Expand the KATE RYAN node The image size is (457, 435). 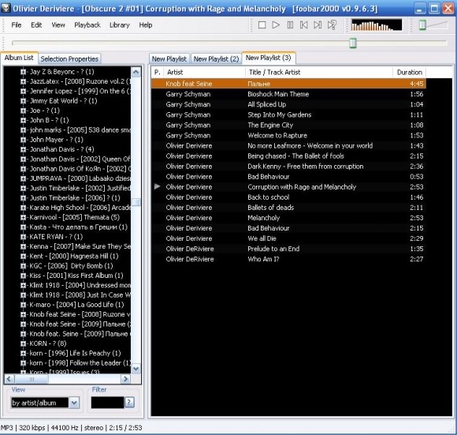coord(23,237)
